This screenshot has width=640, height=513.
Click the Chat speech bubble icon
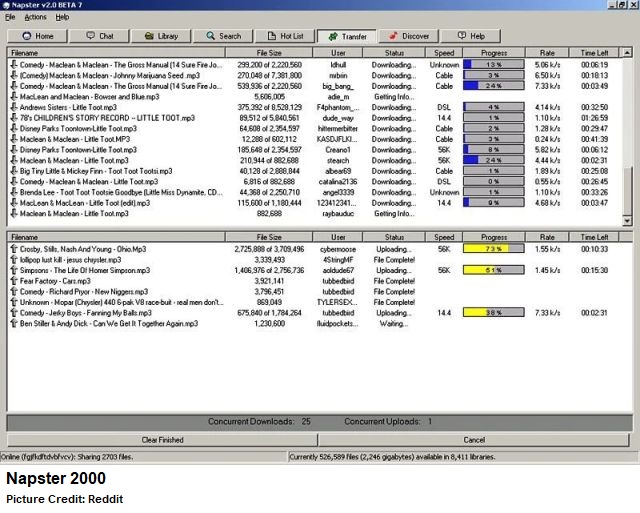[88, 36]
